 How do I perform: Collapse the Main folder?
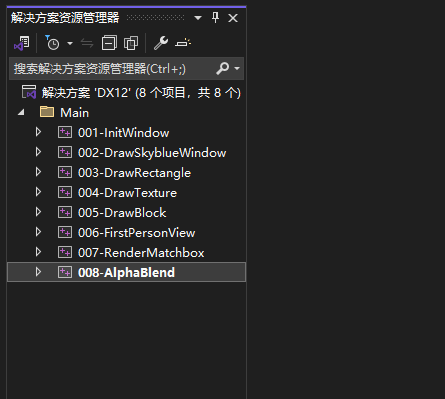21,112
